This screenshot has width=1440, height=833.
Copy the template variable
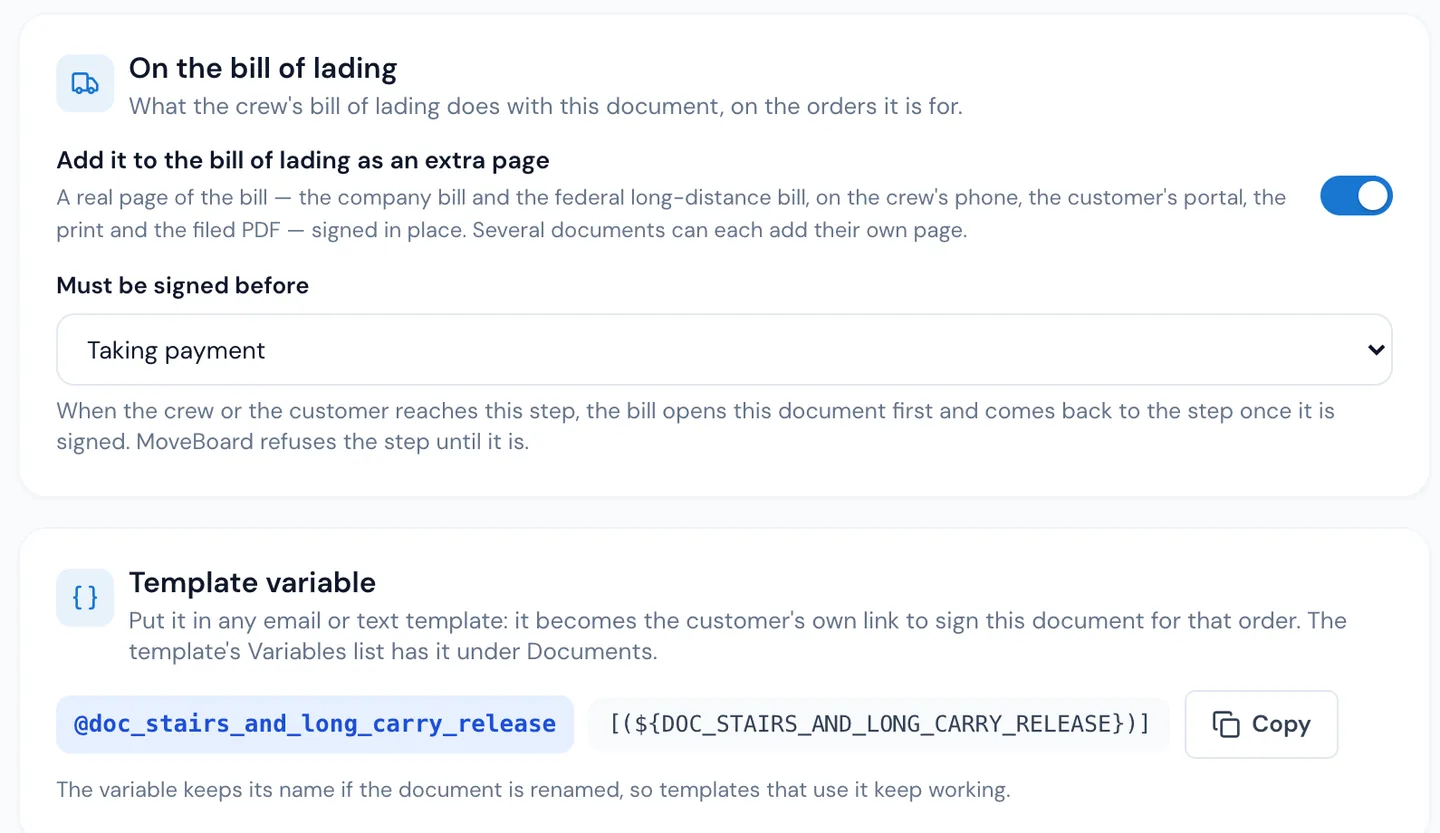1261,724
